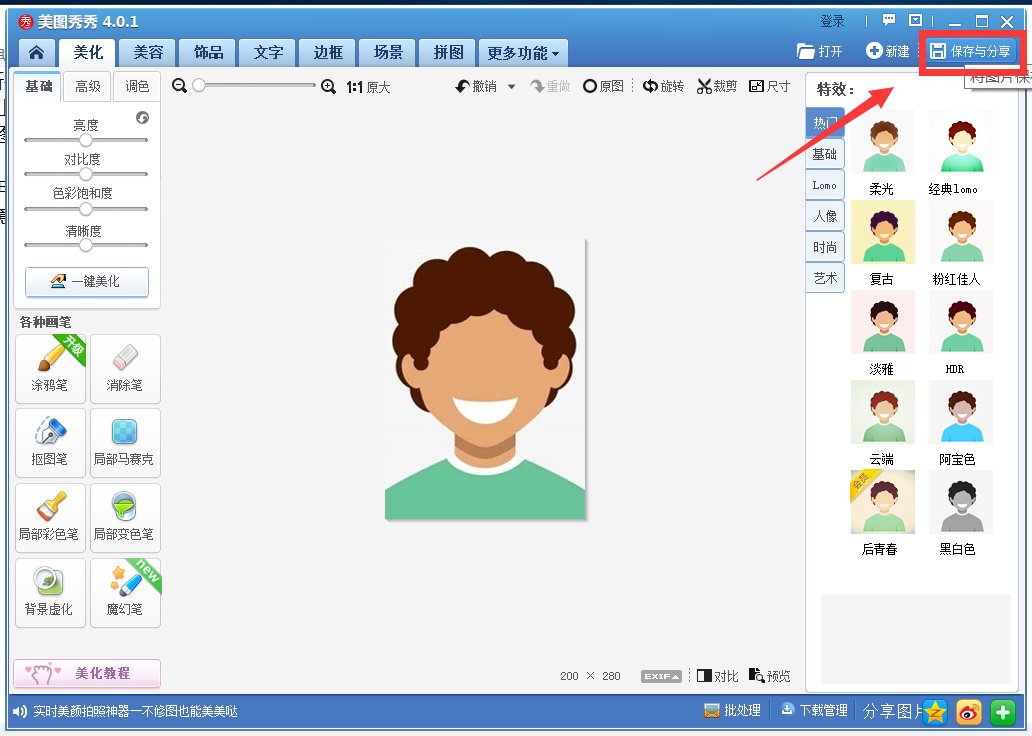
Task: Pick the 背景虚化 background blur tool
Action: click(50, 592)
